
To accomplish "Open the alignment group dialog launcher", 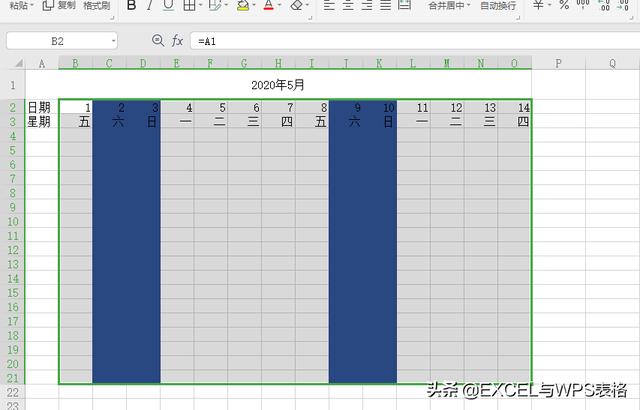I will click(518, 18).
